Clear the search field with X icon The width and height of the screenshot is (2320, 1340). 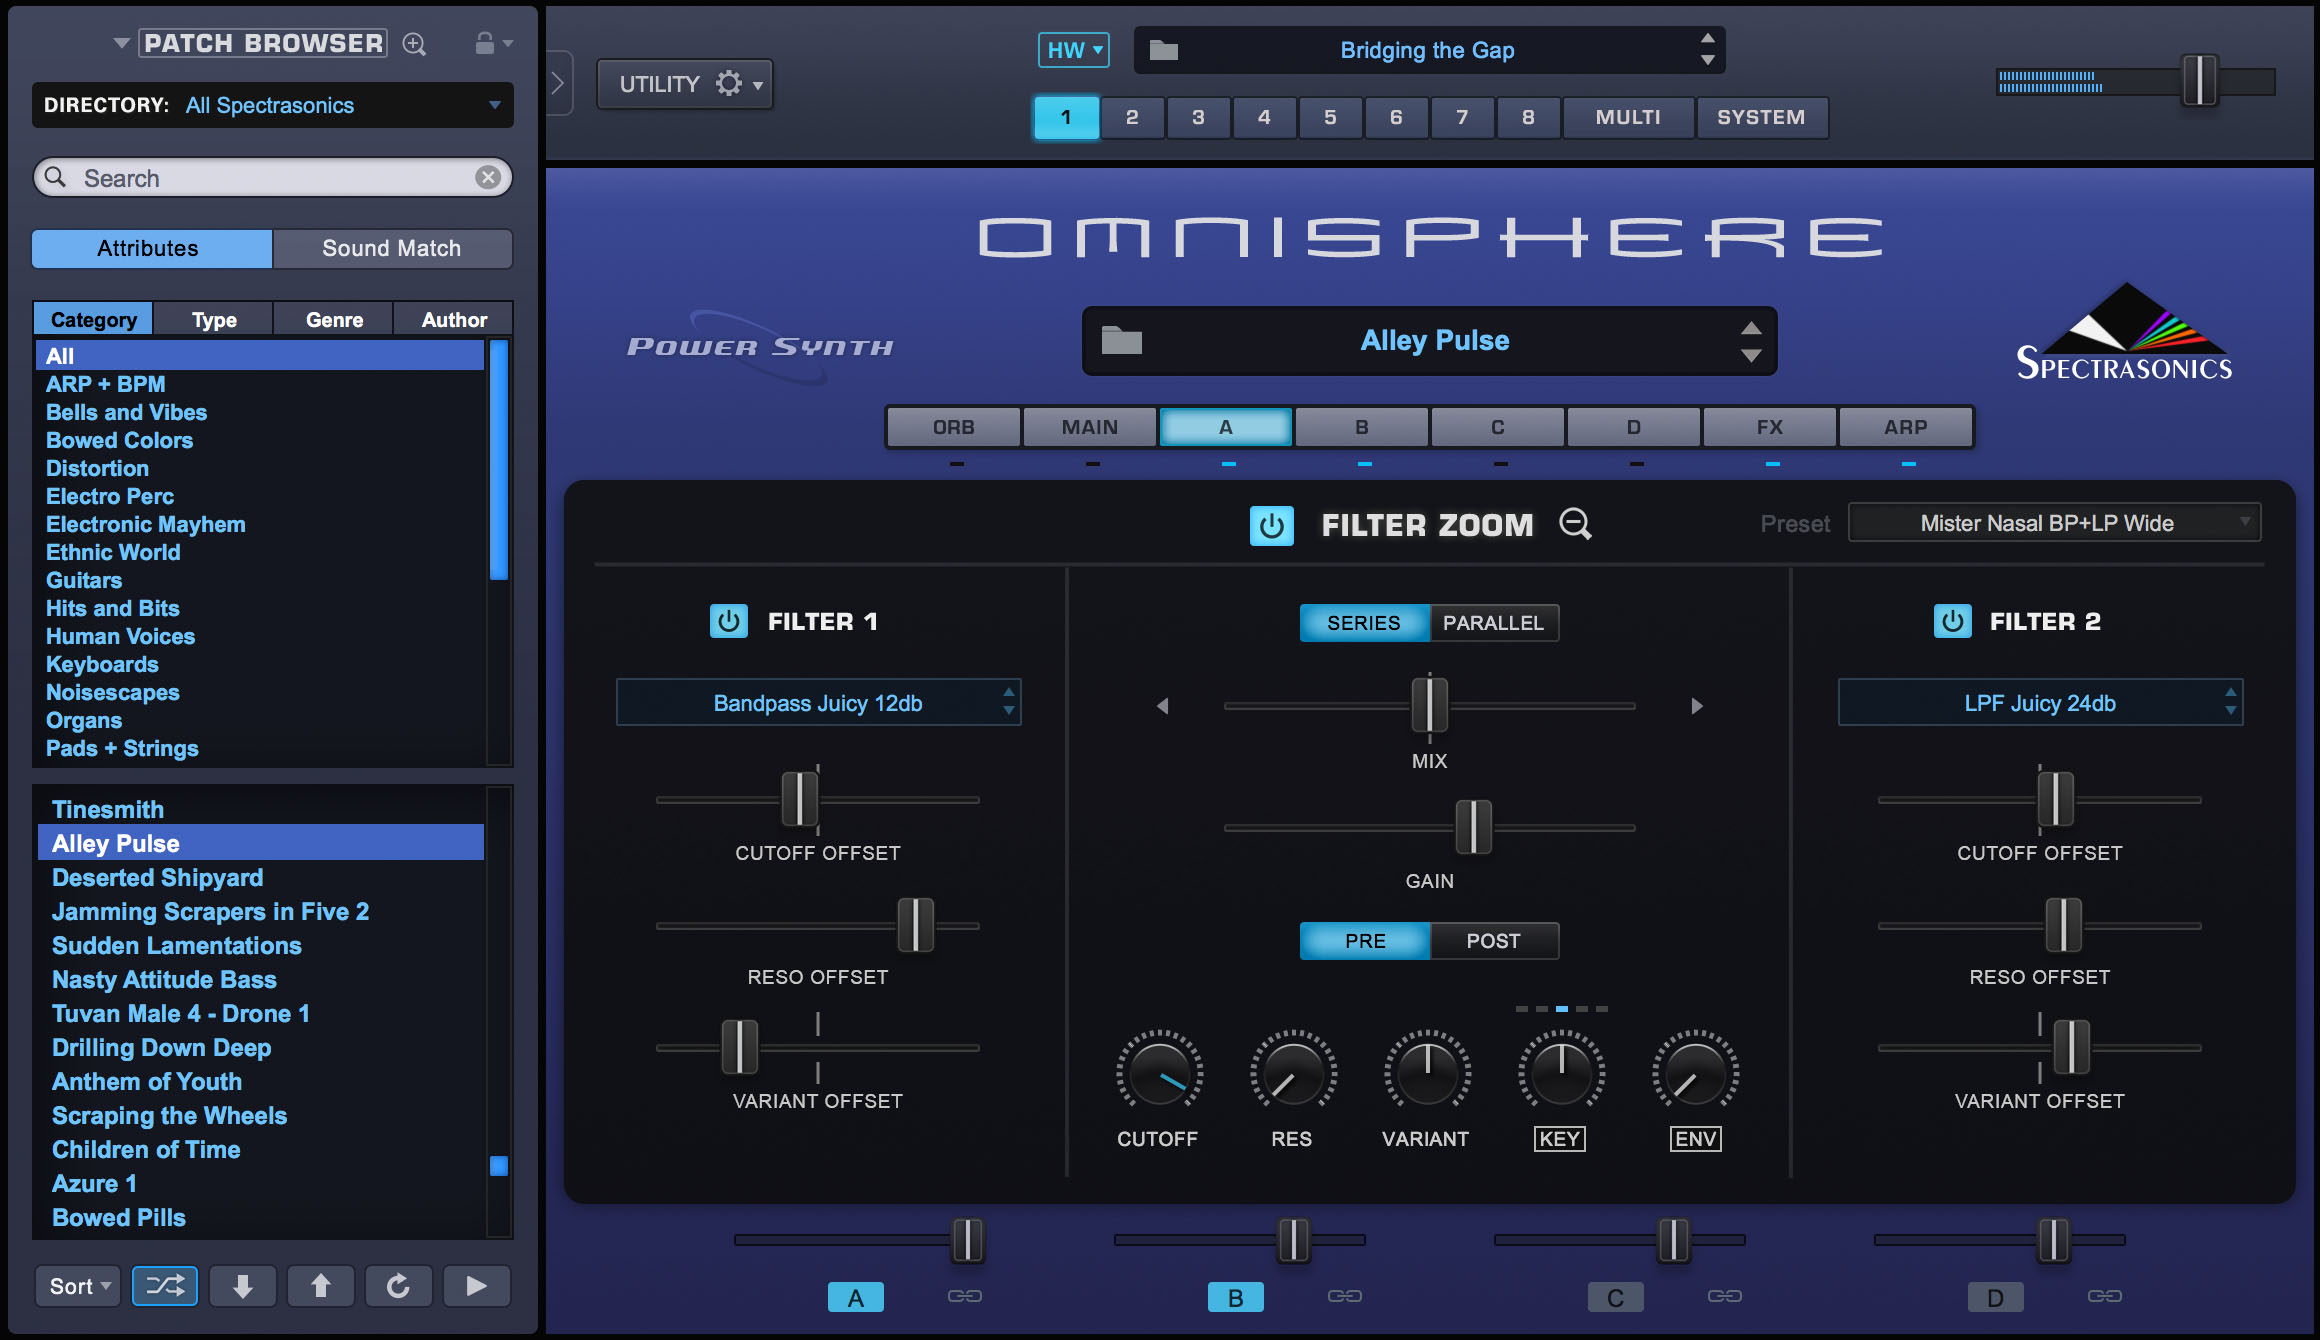(488, 177)
